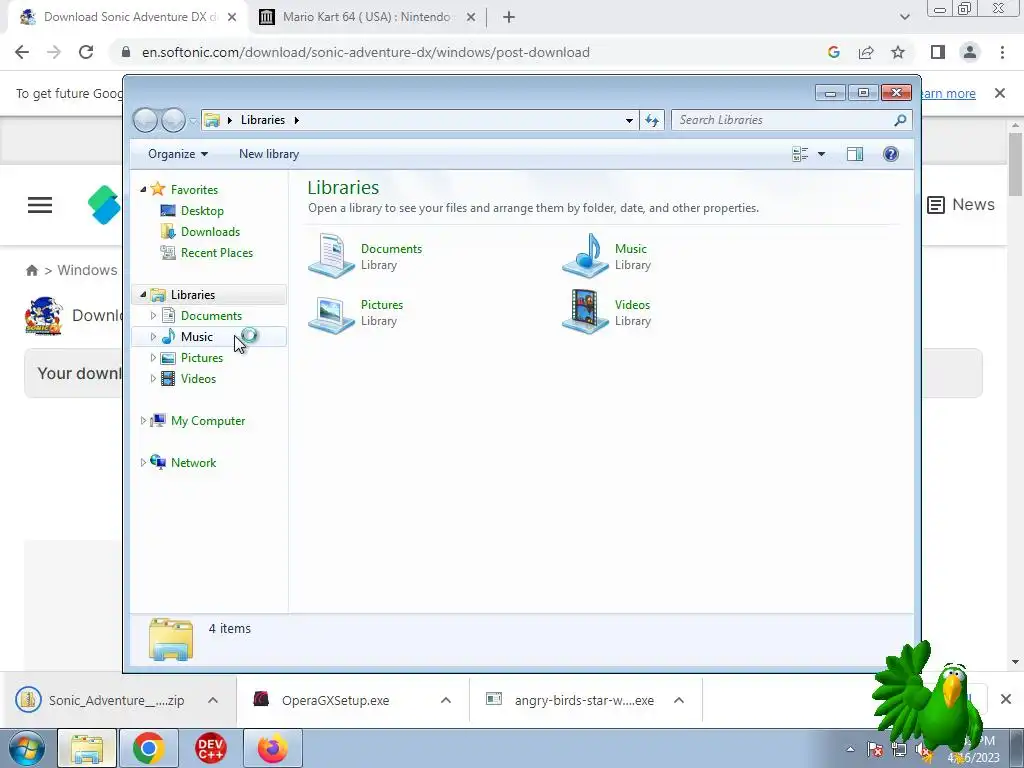Open Chrome profile avatar icon
1024x768 pixels.
(970, 52)
